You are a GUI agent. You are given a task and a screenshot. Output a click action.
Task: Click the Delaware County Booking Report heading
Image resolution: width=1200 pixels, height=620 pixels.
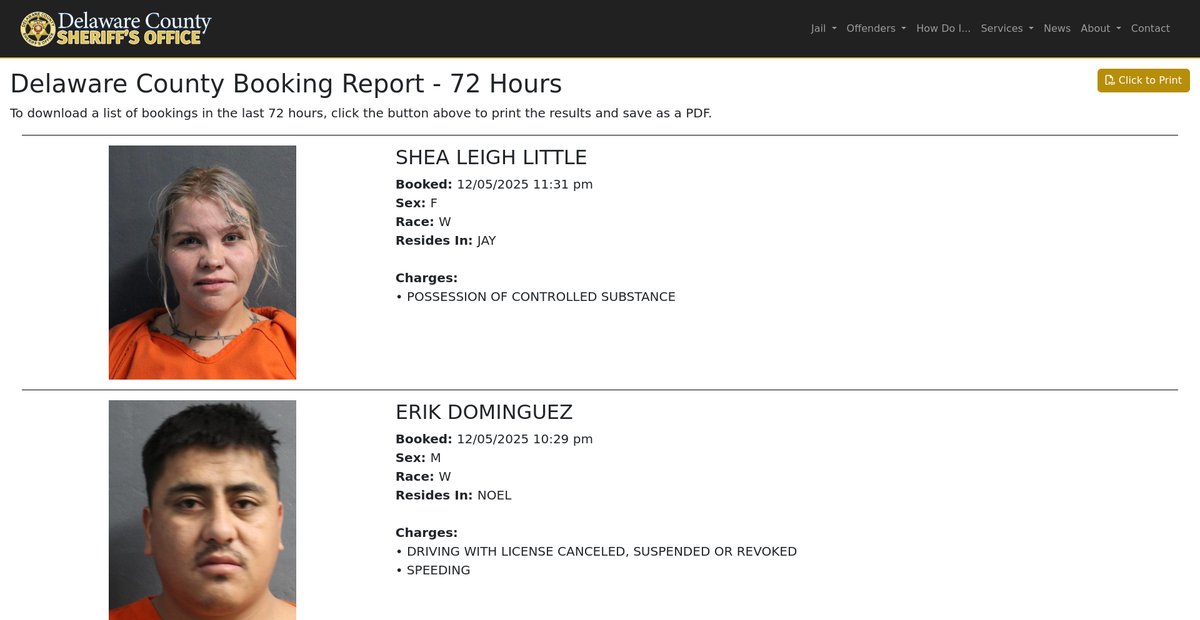pos(286,83)
